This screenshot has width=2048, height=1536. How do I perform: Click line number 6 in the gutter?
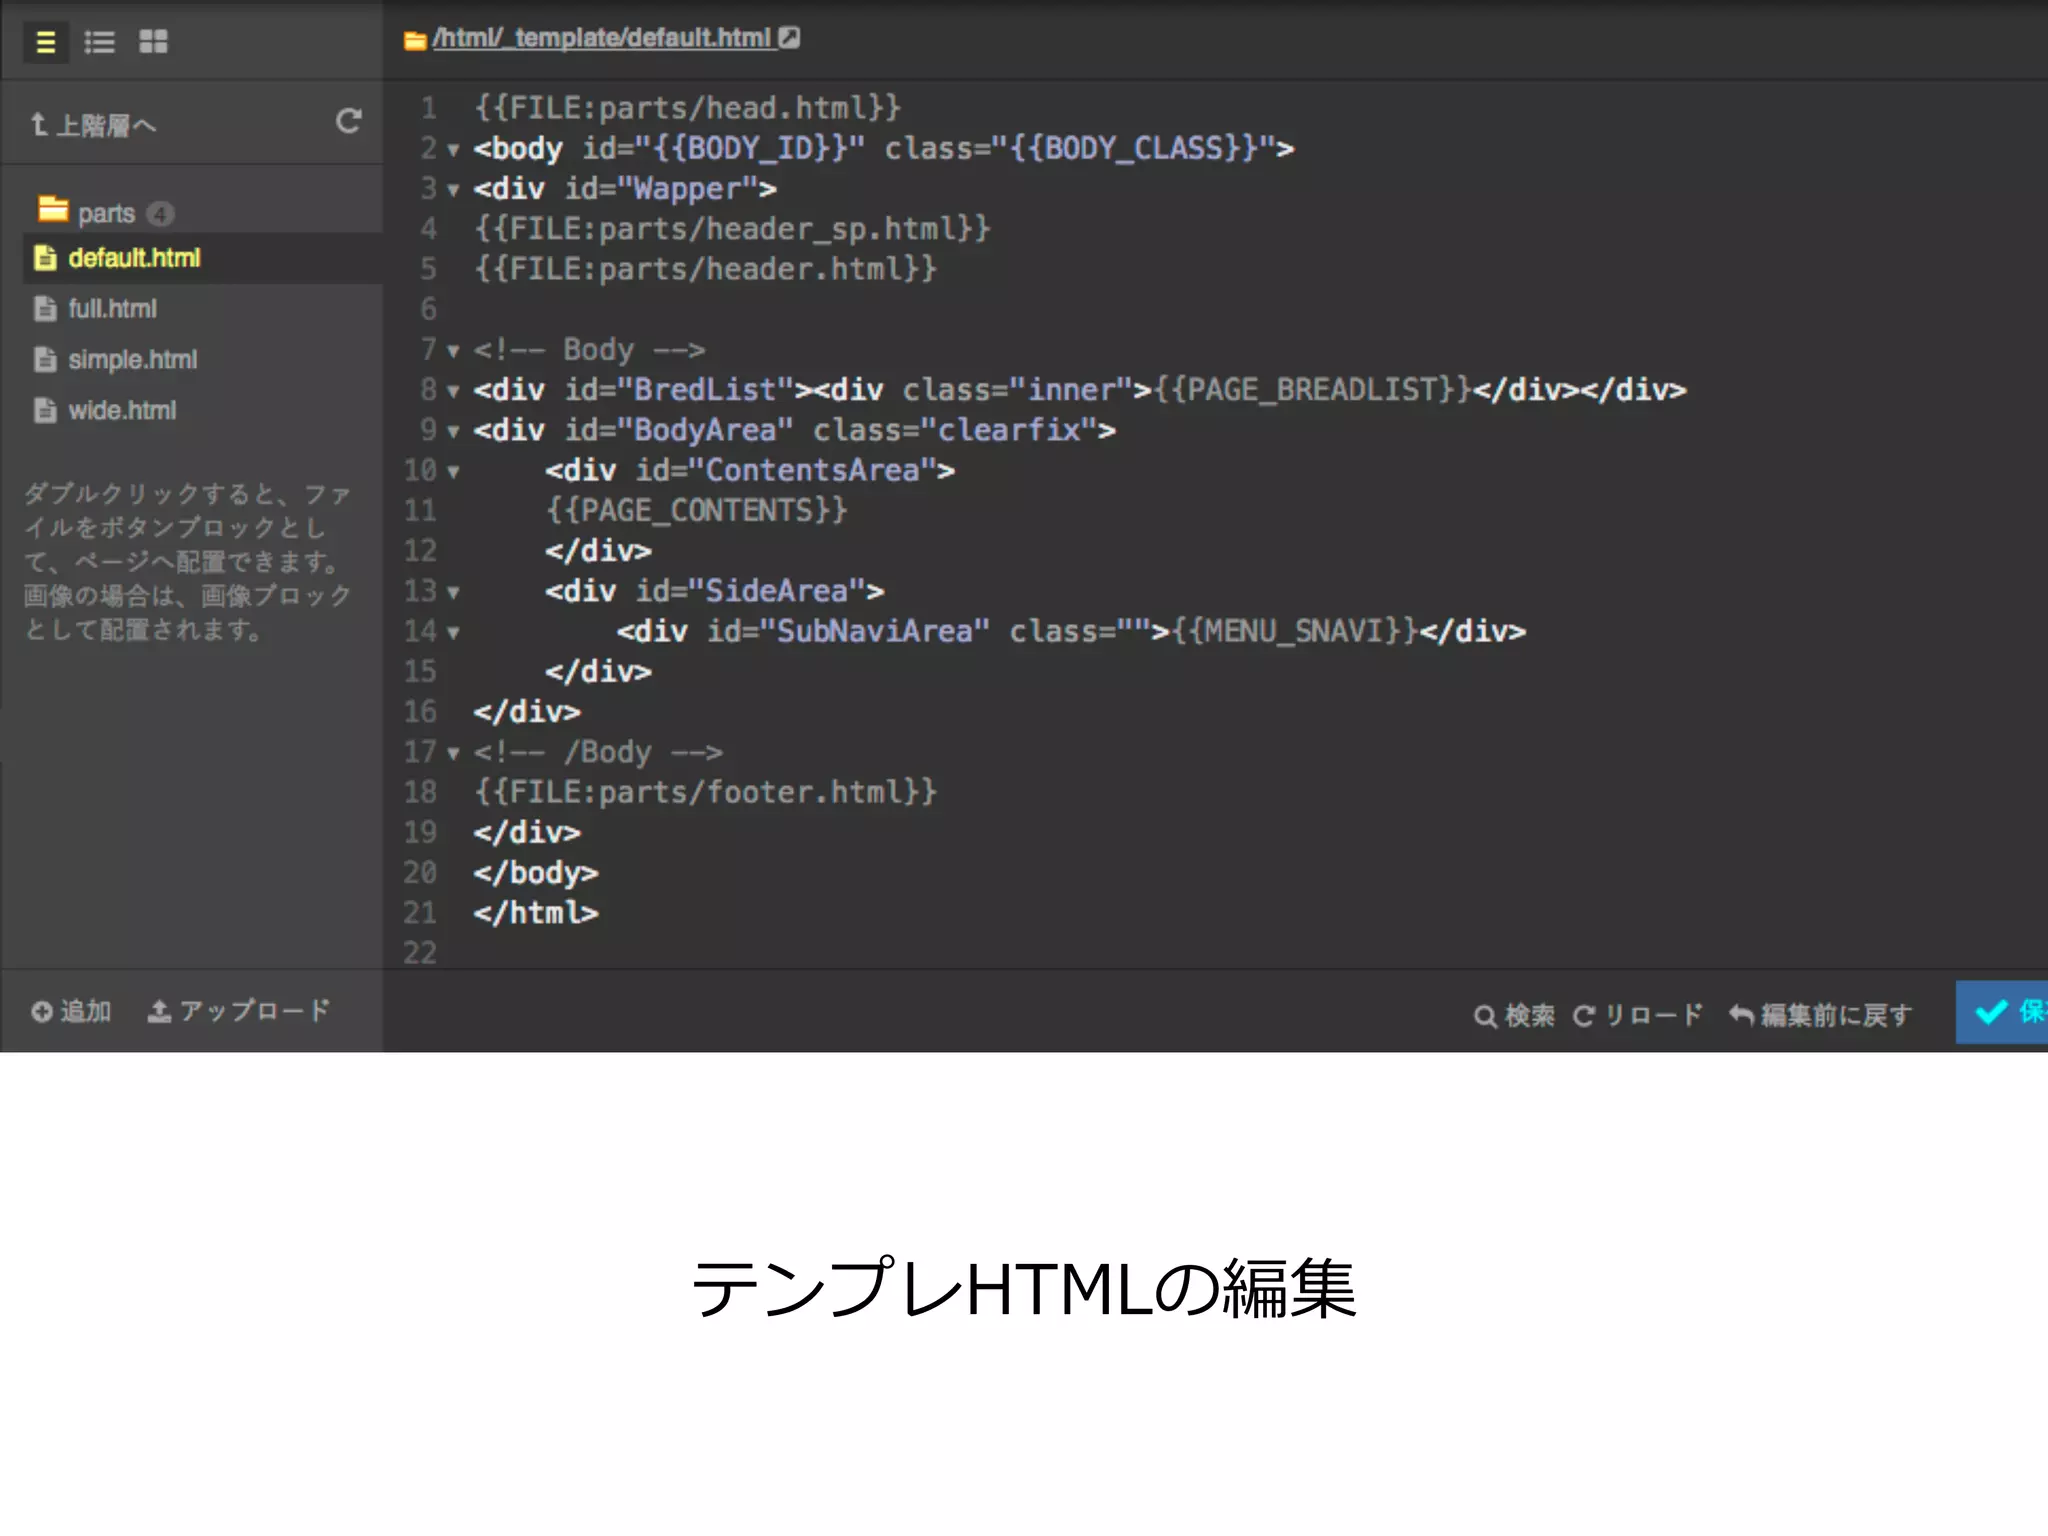[428, 309]
